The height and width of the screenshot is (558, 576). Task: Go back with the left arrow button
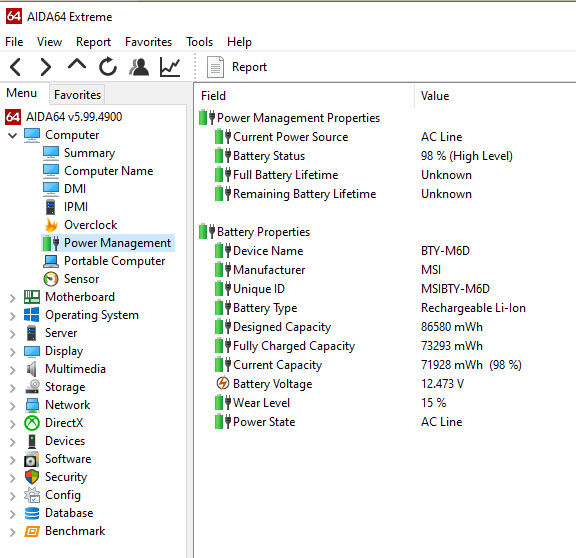pos(16,67)
